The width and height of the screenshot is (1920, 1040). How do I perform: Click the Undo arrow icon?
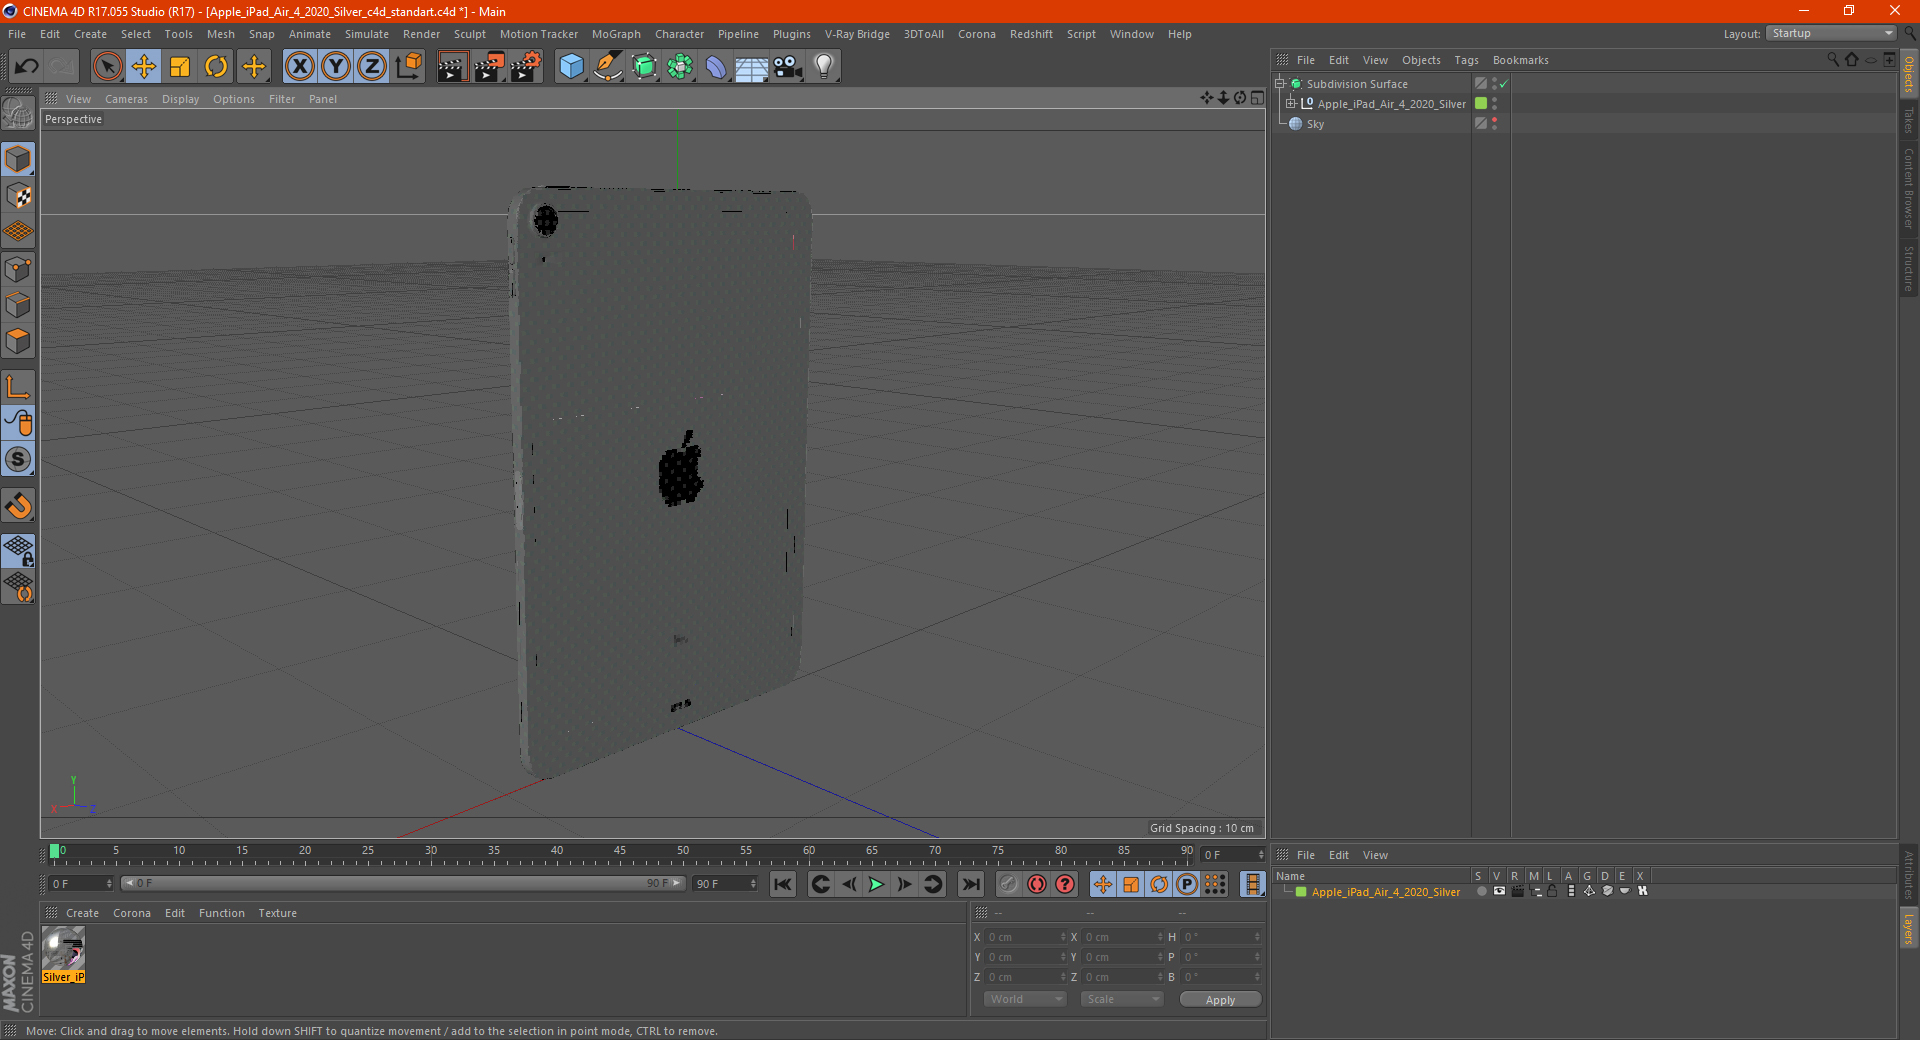pyautogui.click(x=27, y=67)
